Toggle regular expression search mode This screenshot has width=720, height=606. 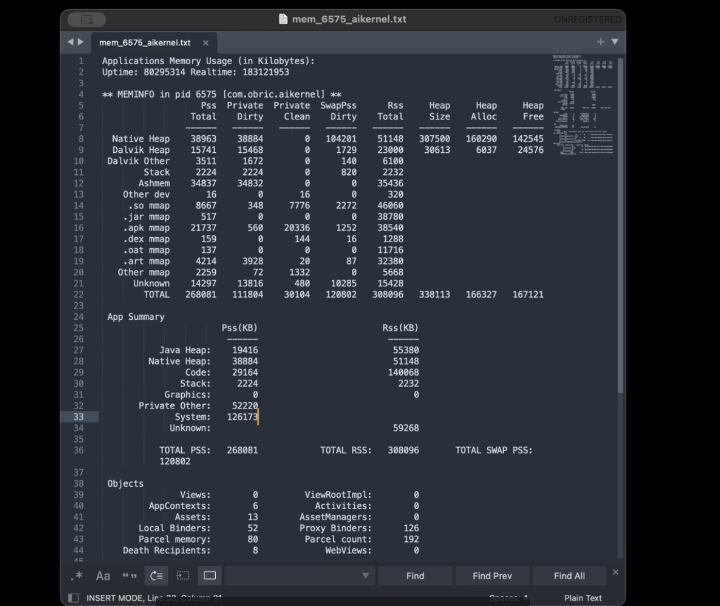[x=77, y=576]
